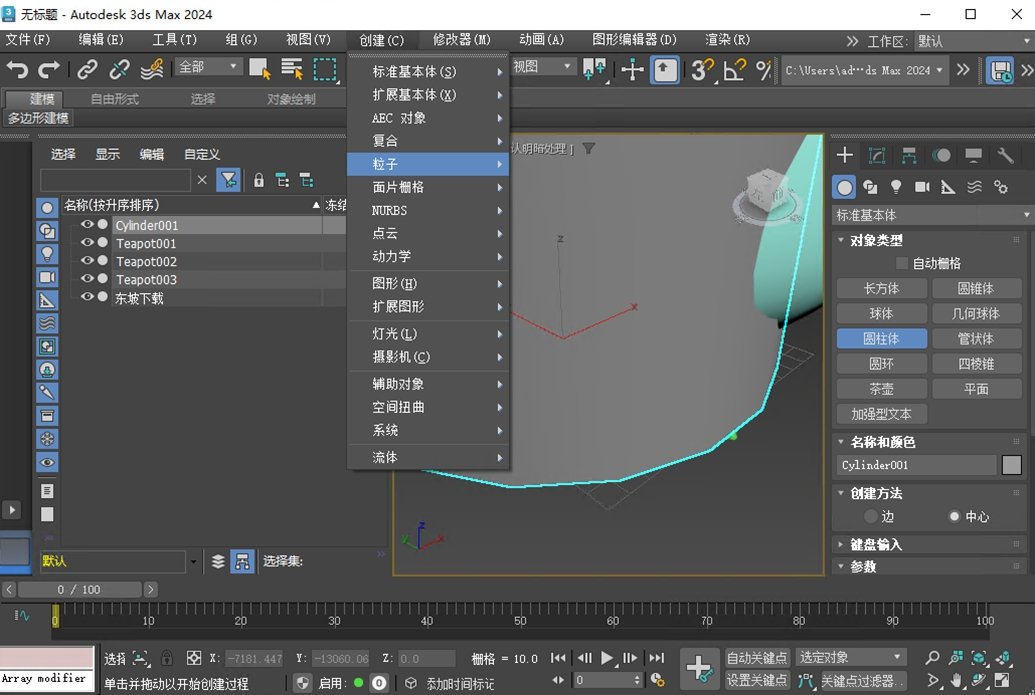Open the 修改器(M) menu
The image size is (1035, 695).
(461, 40)
